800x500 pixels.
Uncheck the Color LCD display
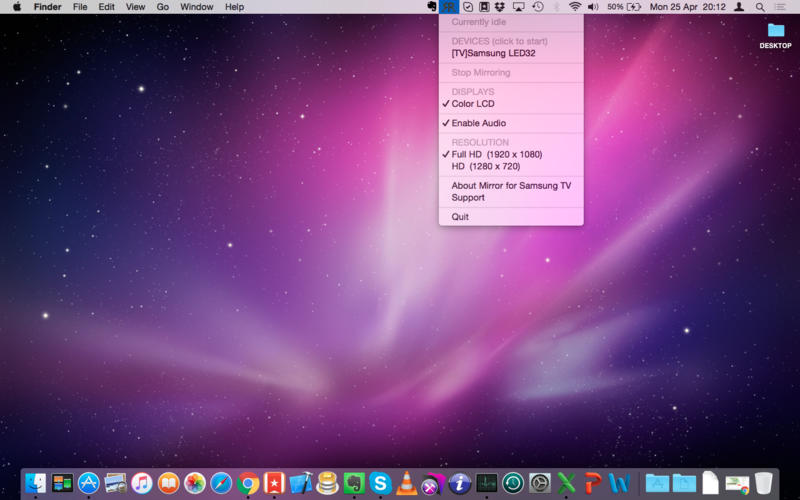coord(472,104)
